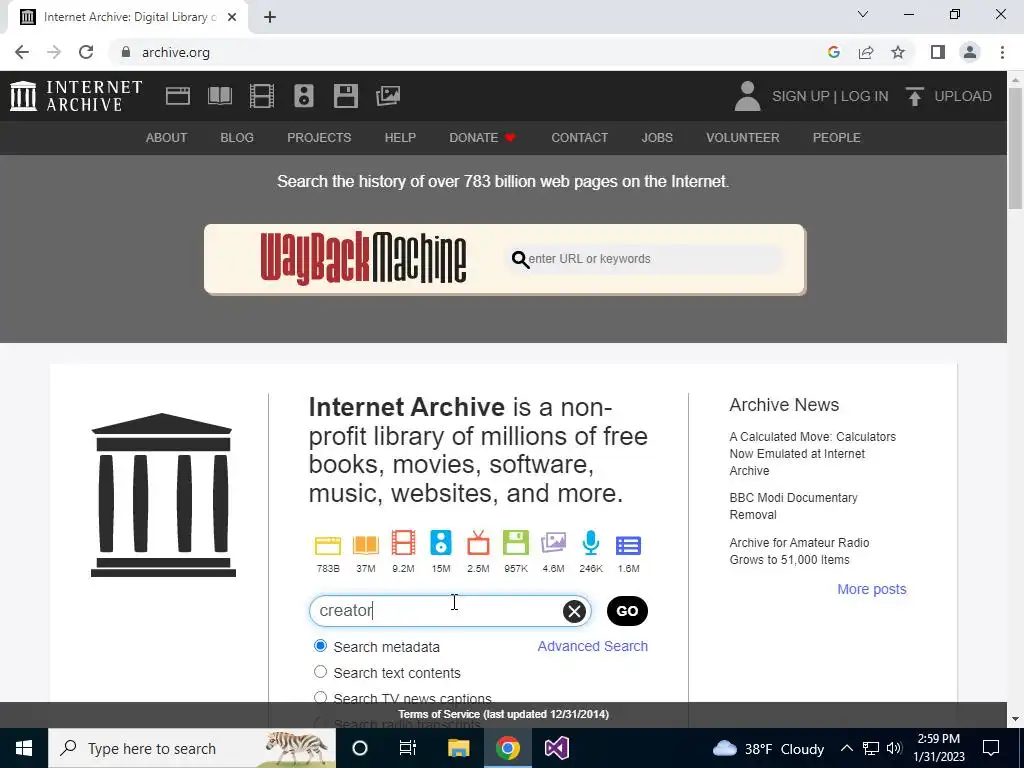Click the user avatar icon near Sign Up
This screenshot has width=1024, height=768.
(x=748, y=96)
